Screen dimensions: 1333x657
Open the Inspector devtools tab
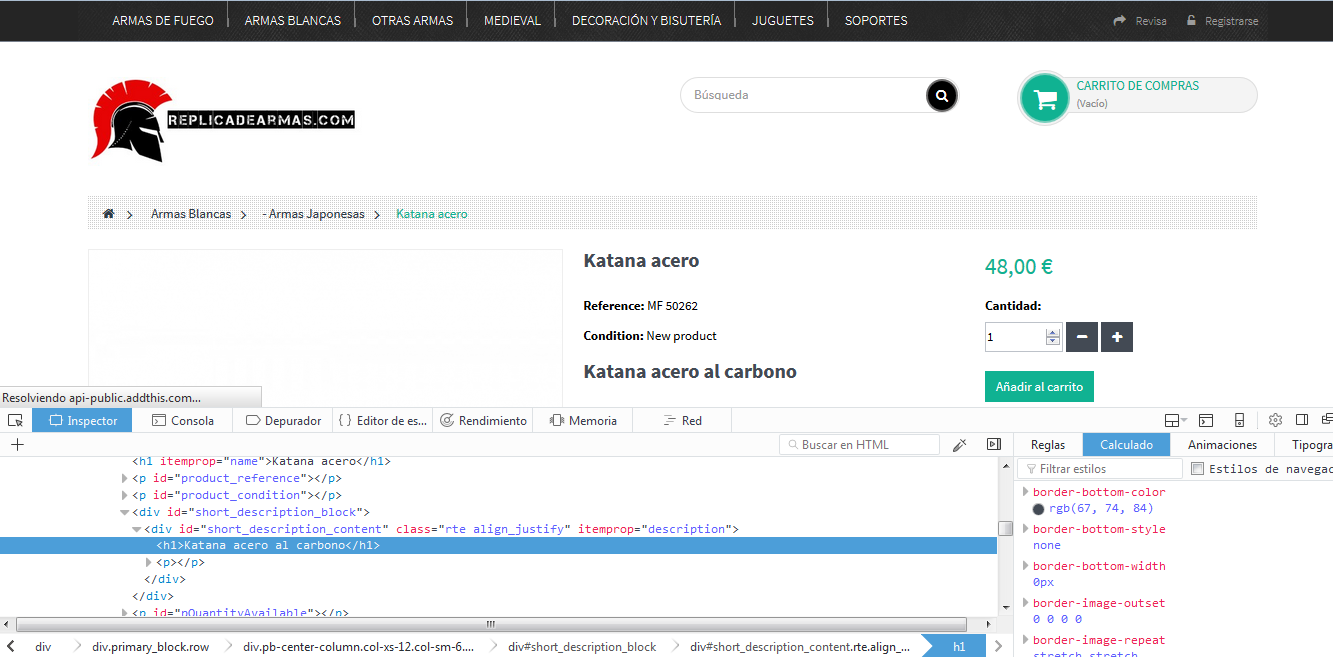tap(82, 421)
